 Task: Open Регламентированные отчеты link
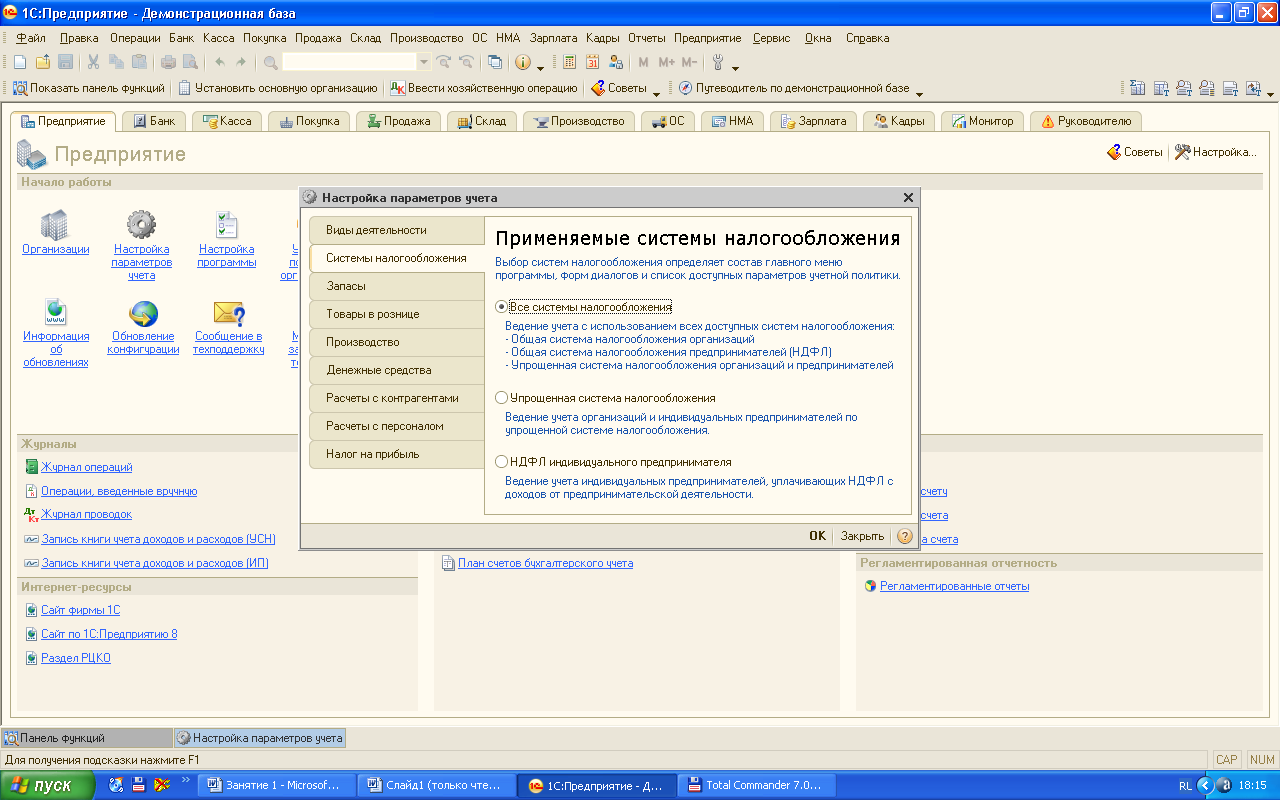954,586
